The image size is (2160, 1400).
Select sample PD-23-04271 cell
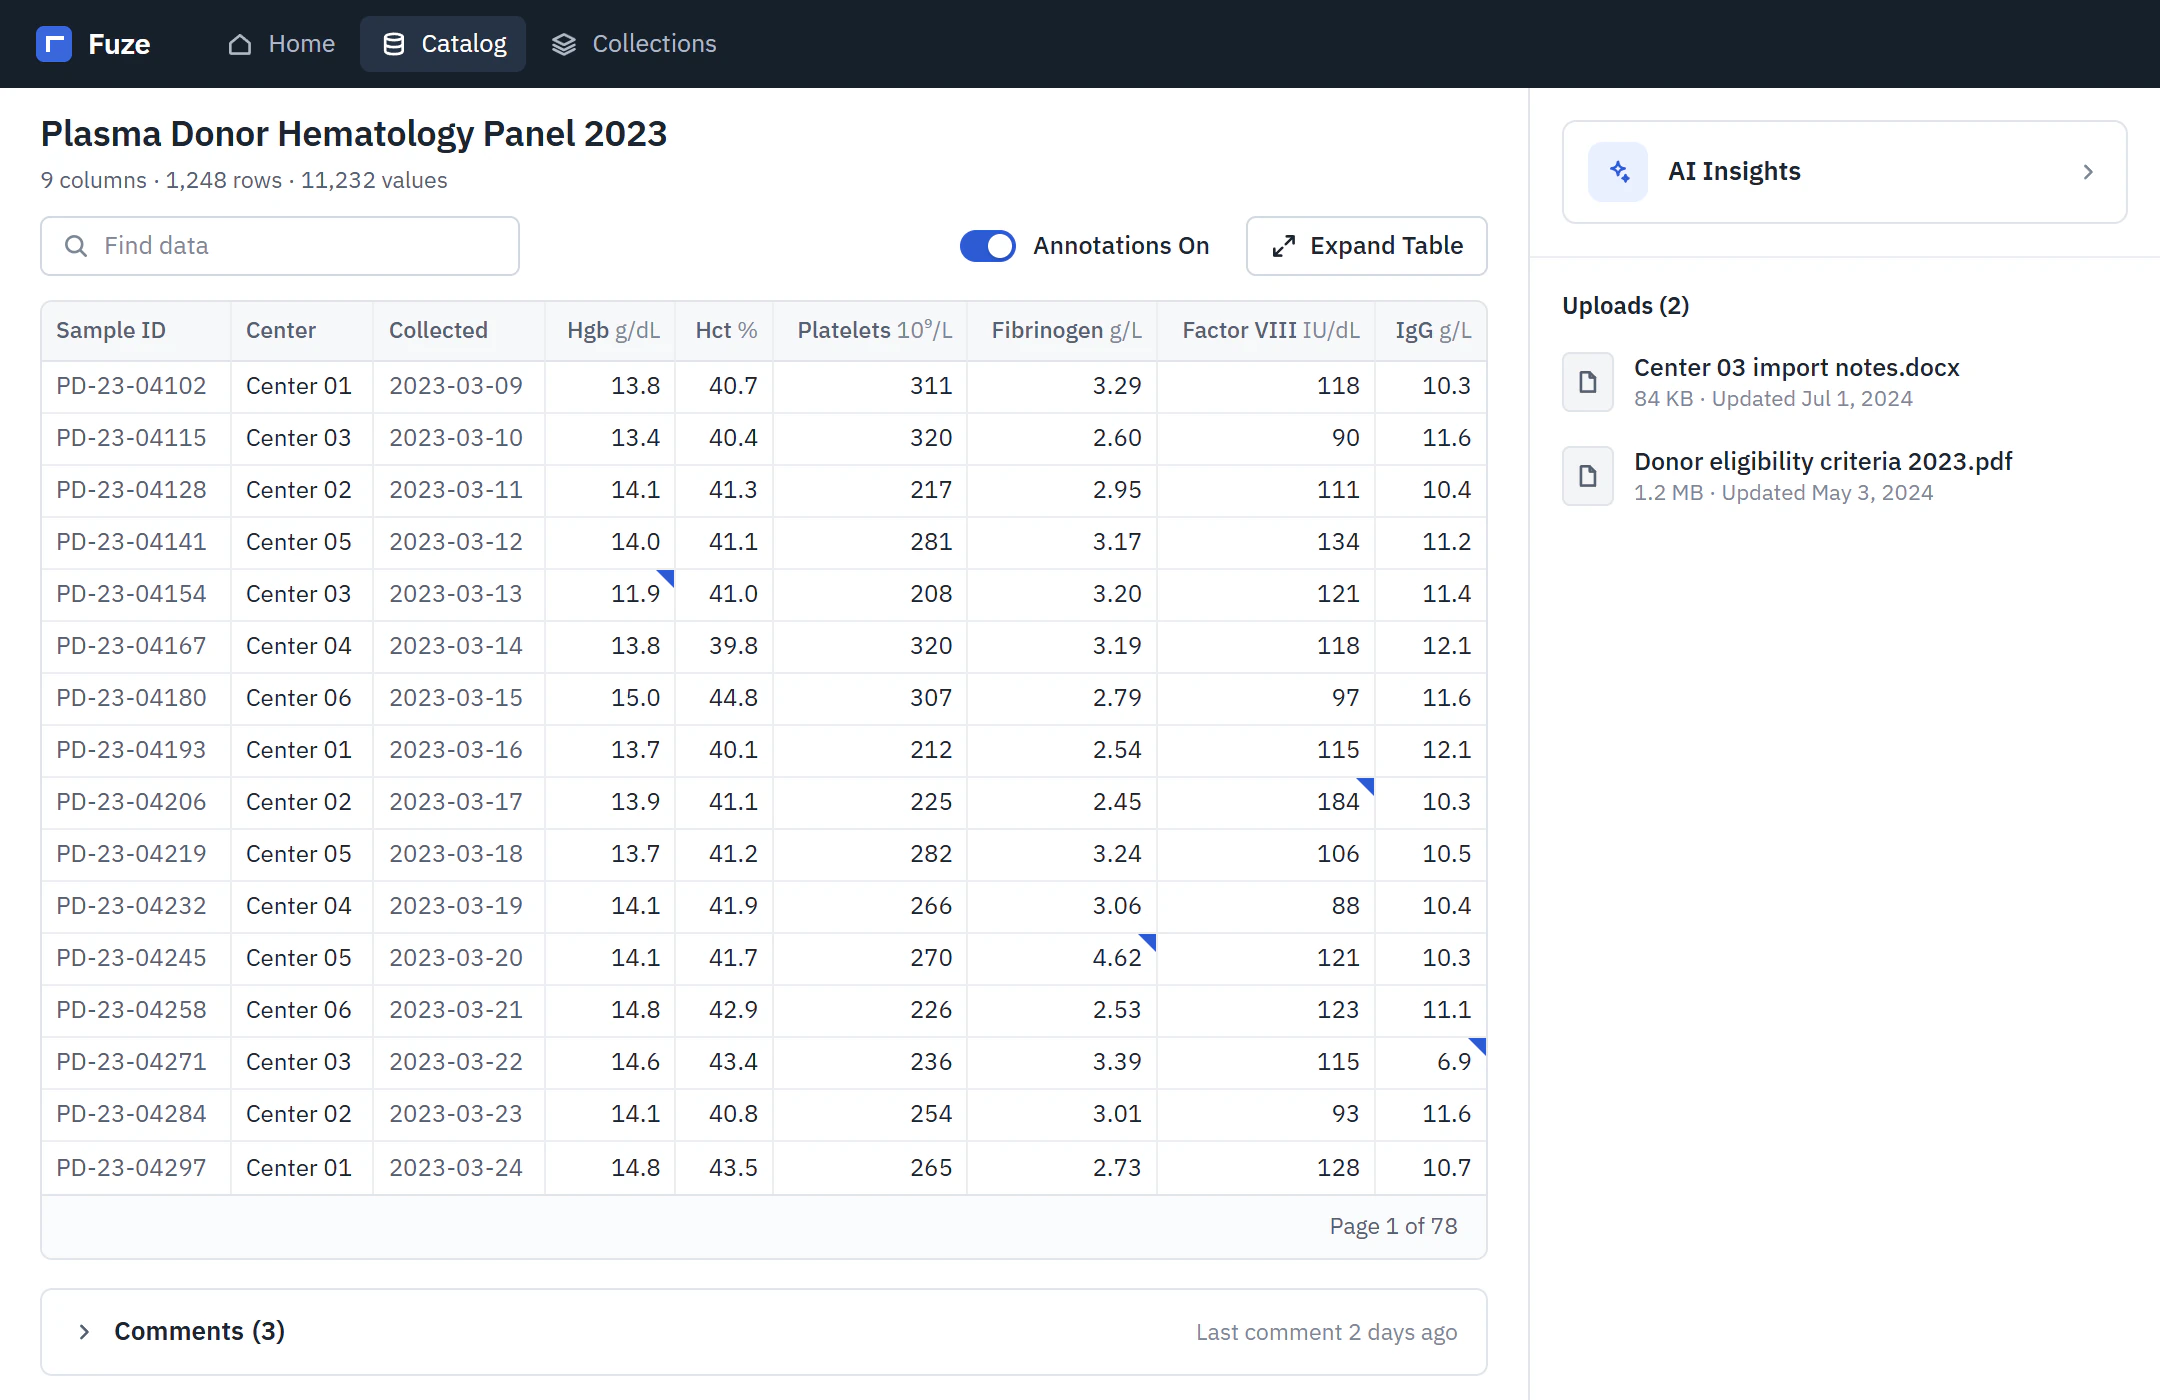click(x=136, y=1062)
